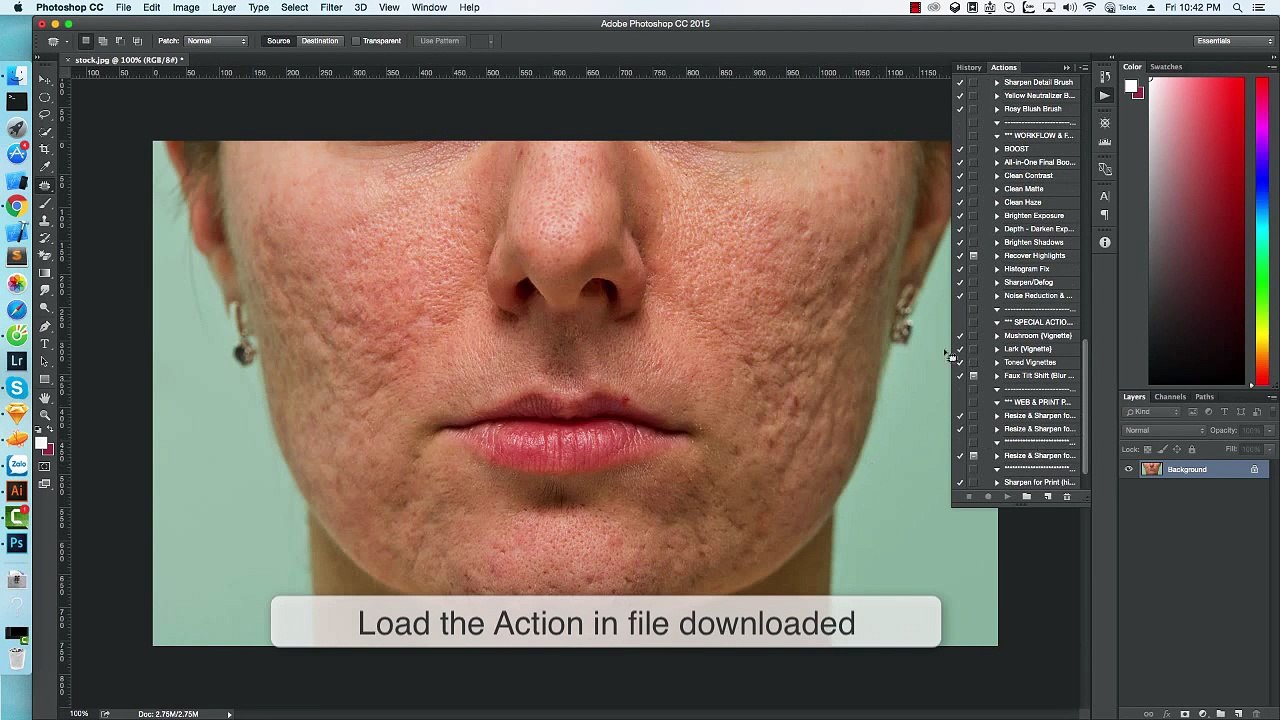Choose the Lasso tool
Screen dimensions: 1280x720
(45, 114)
